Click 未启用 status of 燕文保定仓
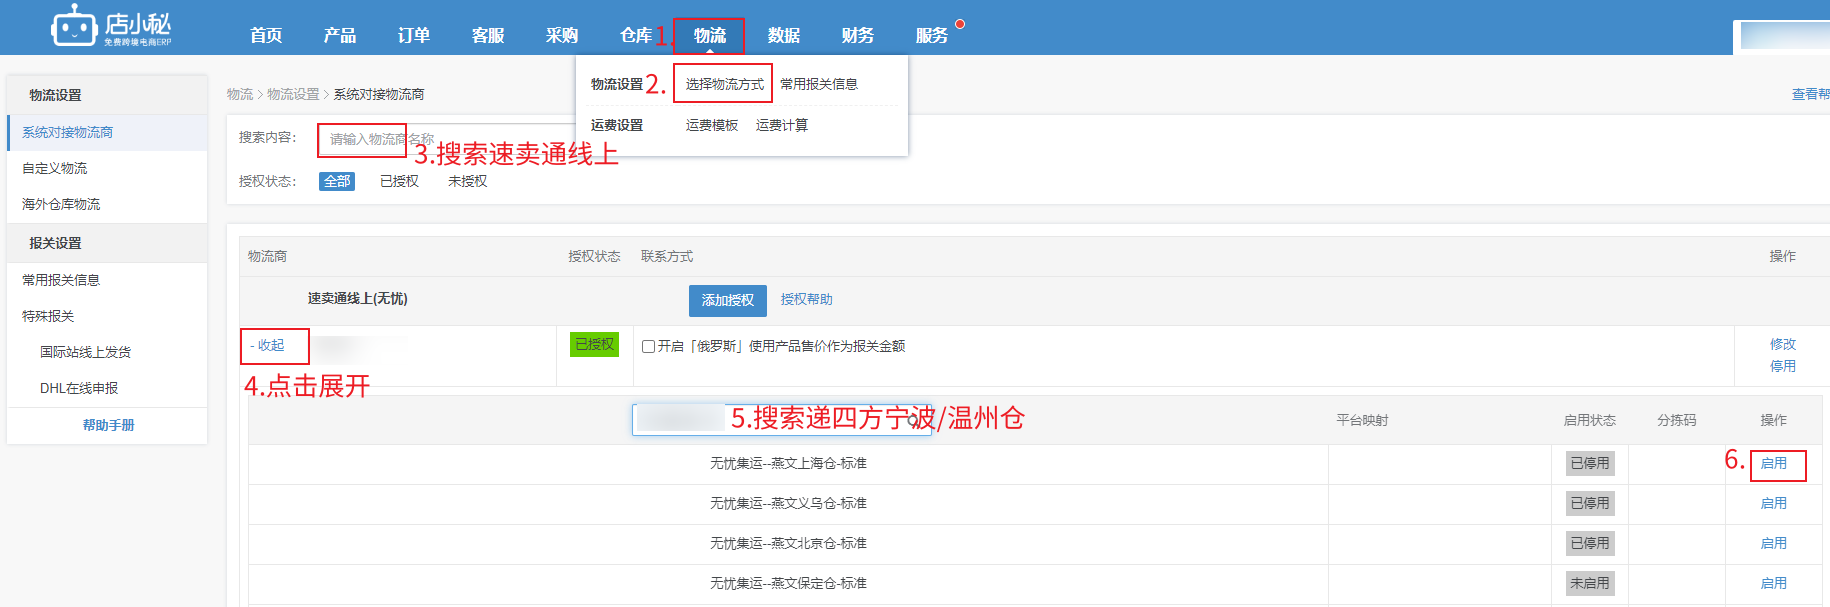This screenshot has width=1830, height=607. pyautogui.click(x=1590, y=583)
